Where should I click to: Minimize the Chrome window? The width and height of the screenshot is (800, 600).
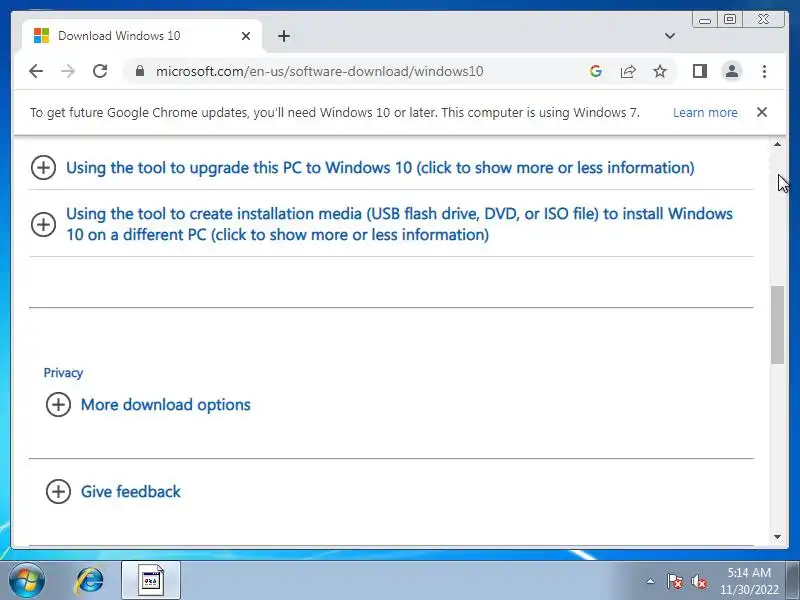pyautogui.click(x=705, y=20)
